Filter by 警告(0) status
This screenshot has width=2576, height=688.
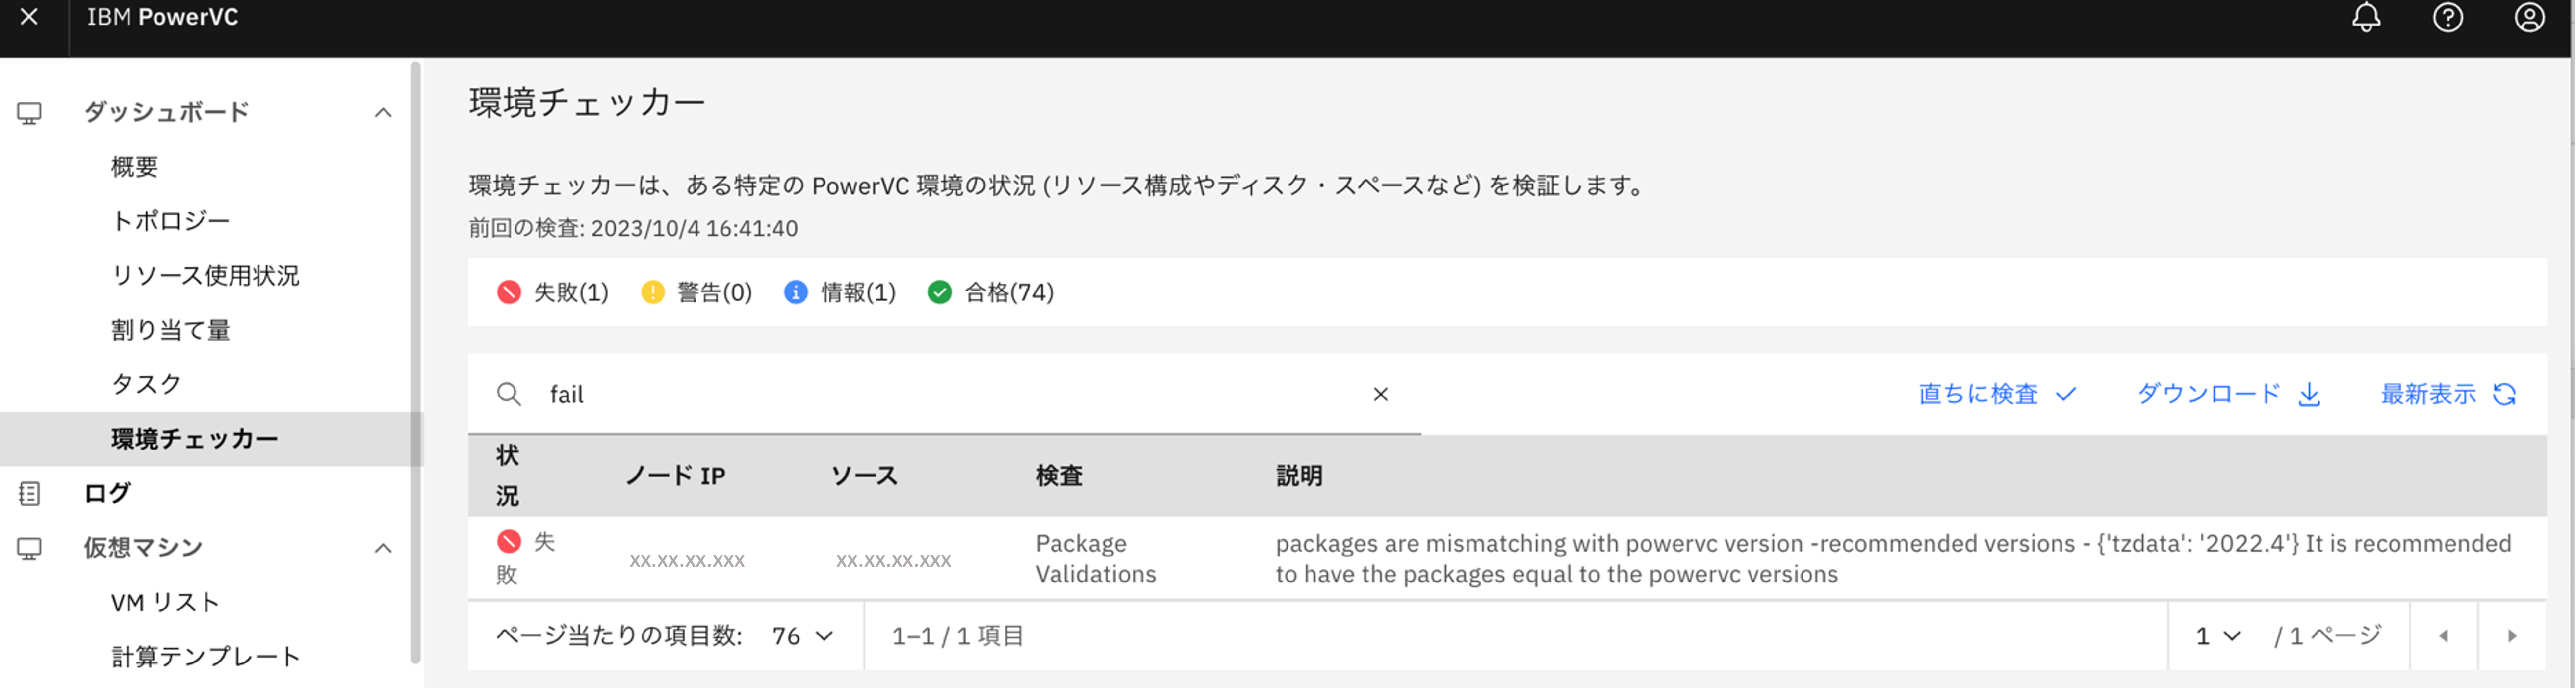[x=697, y=292]
